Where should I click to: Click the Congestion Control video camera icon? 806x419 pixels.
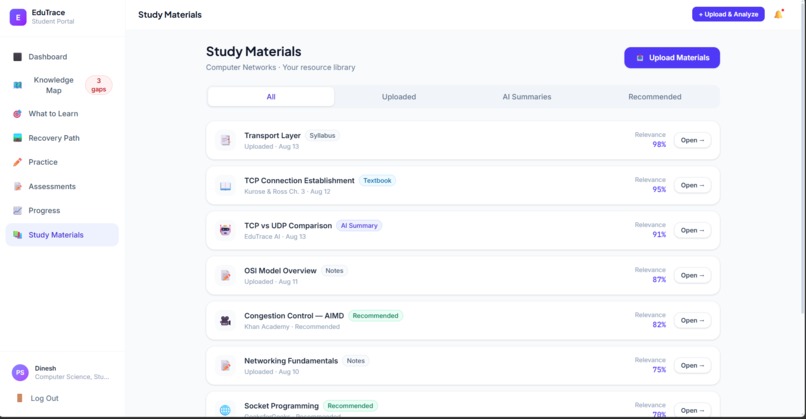pos(225,320)
